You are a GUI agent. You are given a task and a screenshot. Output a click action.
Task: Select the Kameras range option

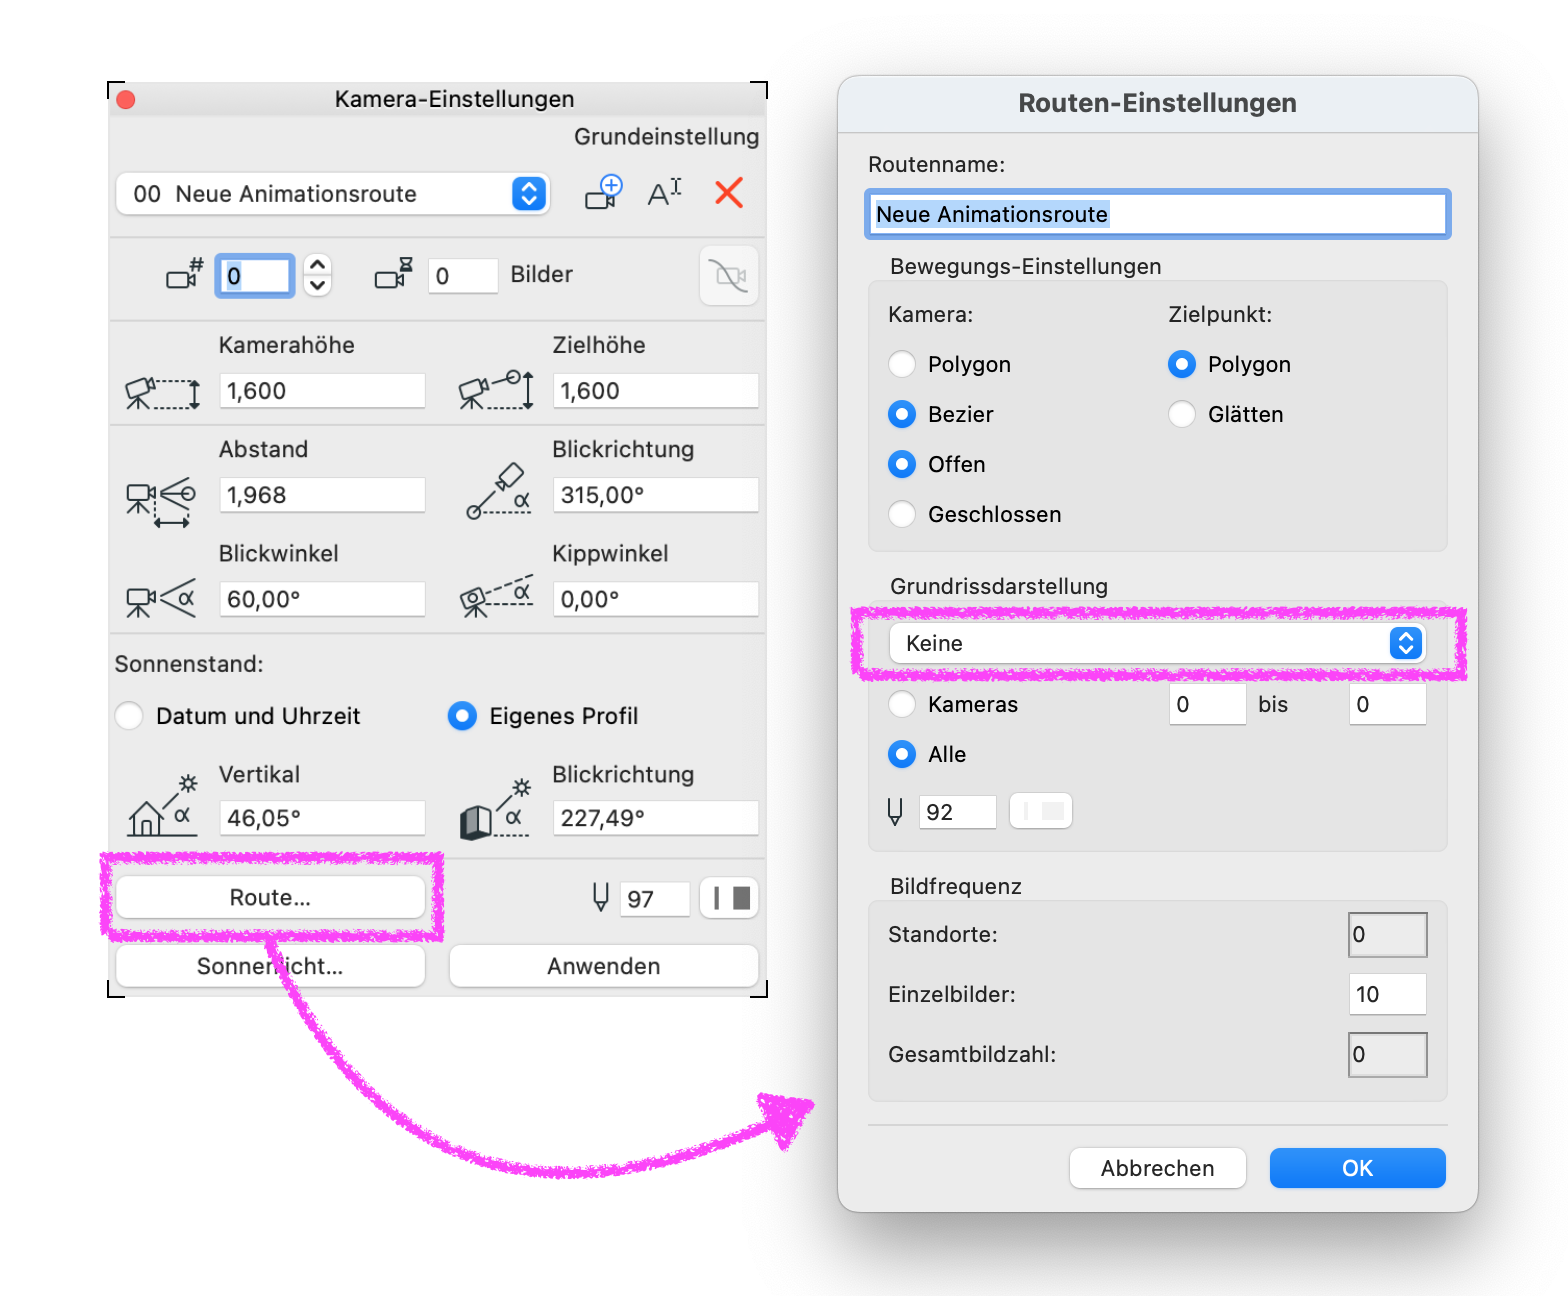tap(902, 704)
